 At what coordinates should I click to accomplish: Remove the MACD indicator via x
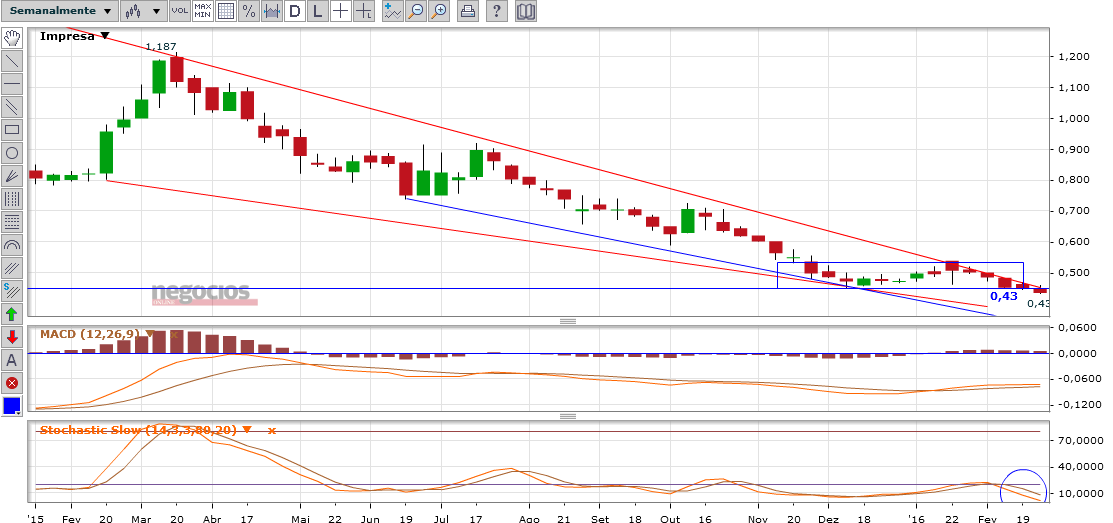point(174,334)
